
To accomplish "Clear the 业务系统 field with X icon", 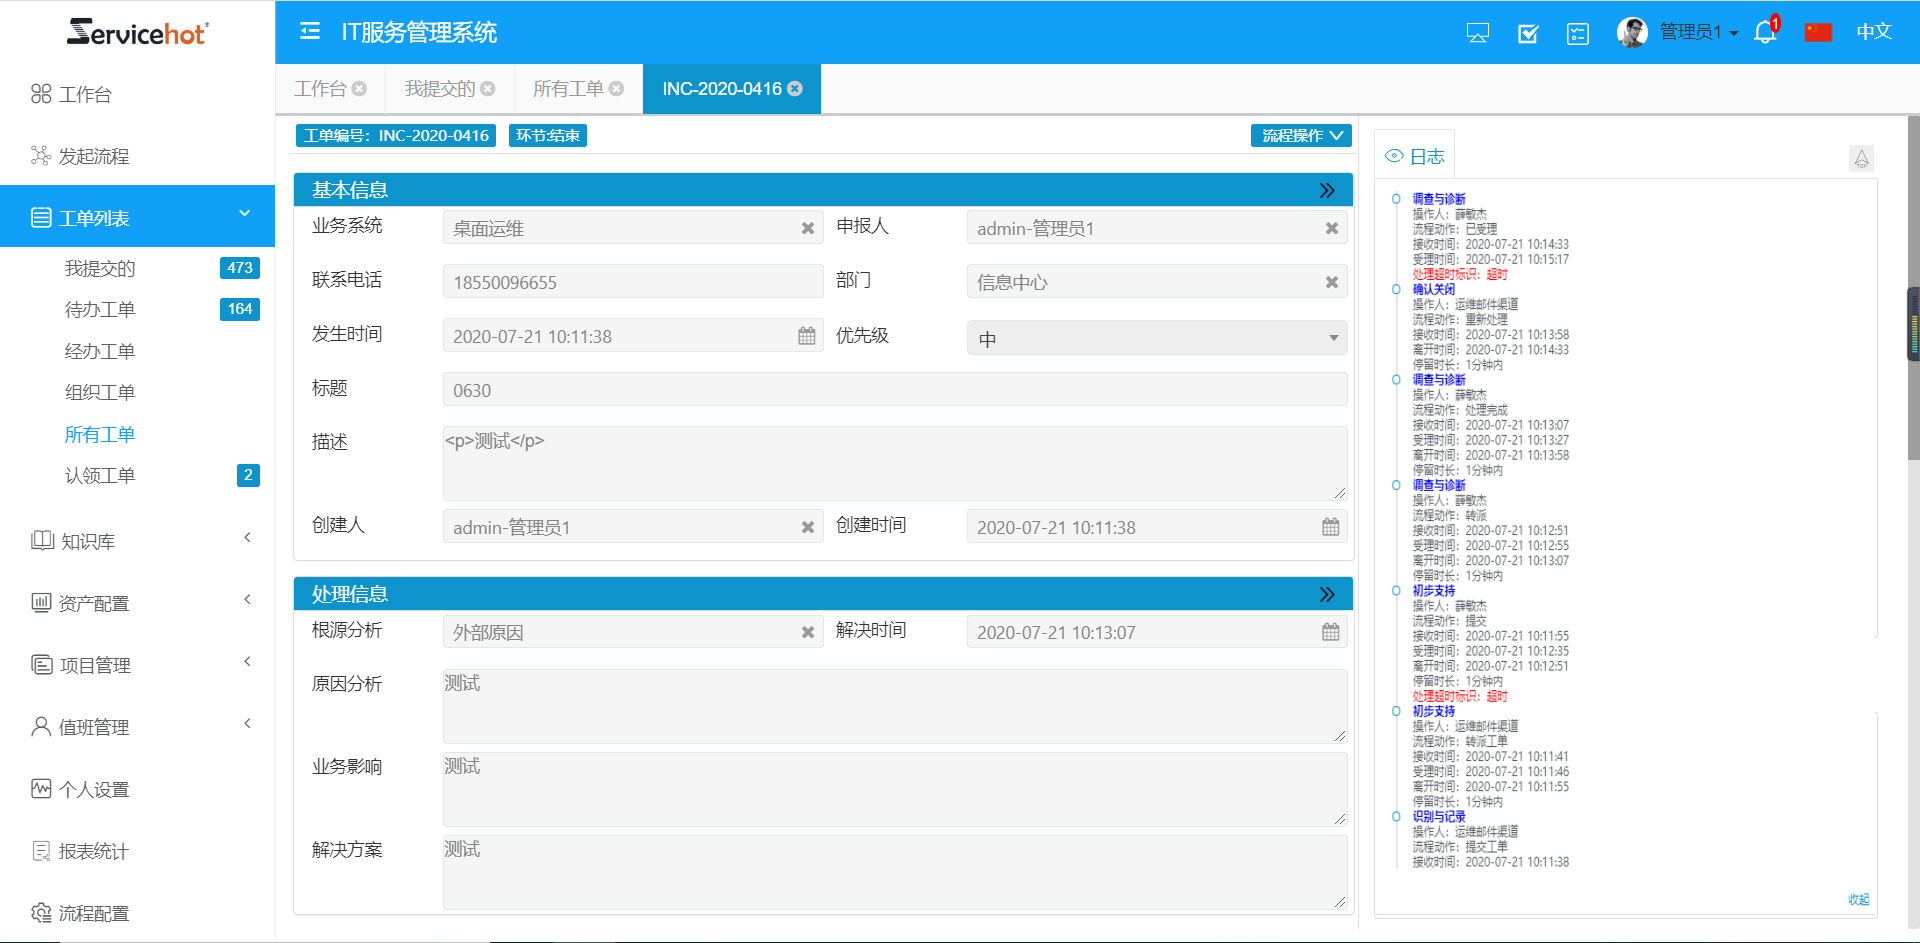I will click(807, 228).
